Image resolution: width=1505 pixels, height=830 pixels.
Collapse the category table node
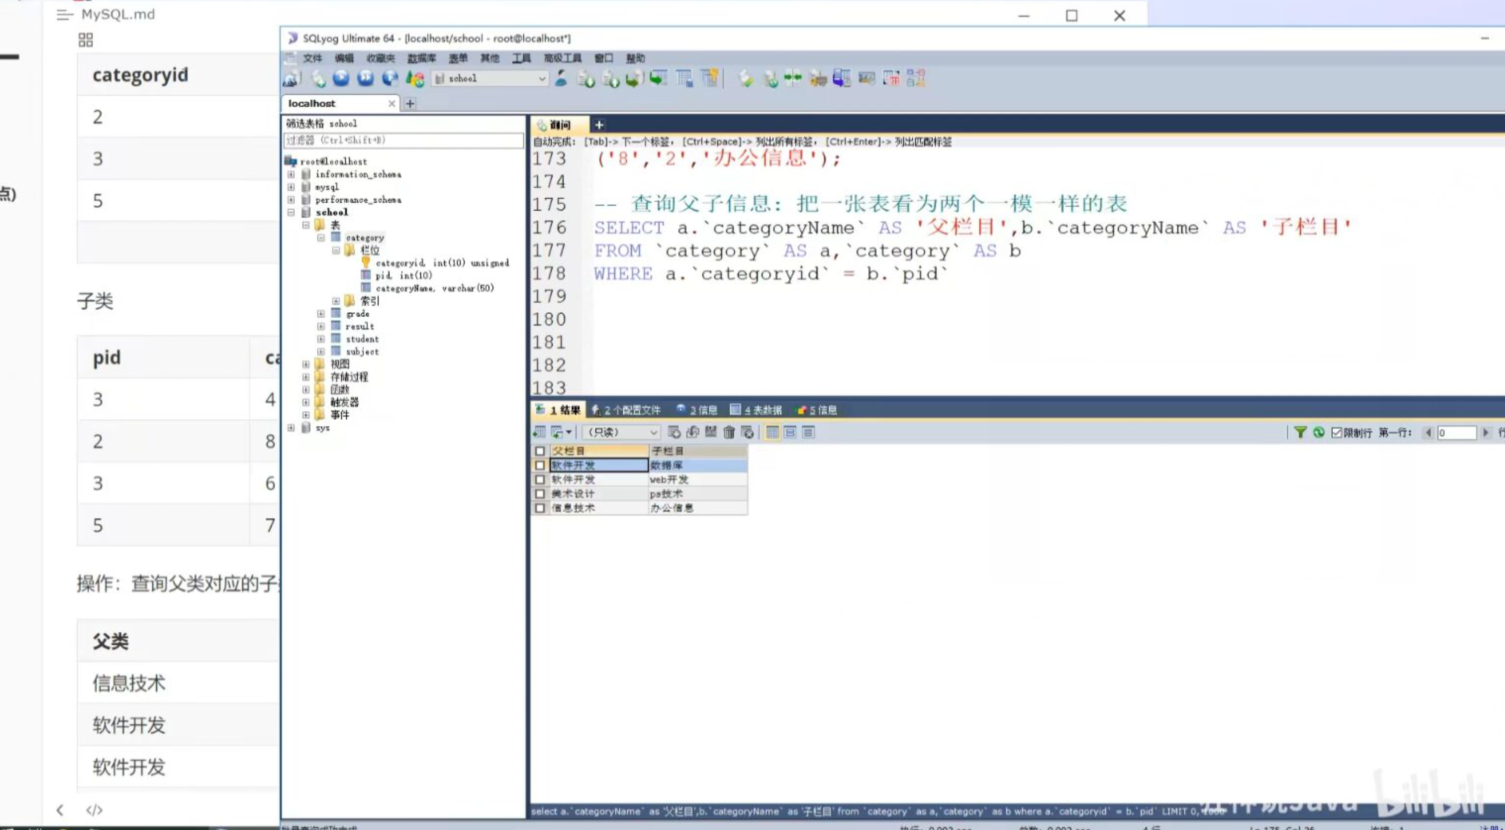point(321,238)
